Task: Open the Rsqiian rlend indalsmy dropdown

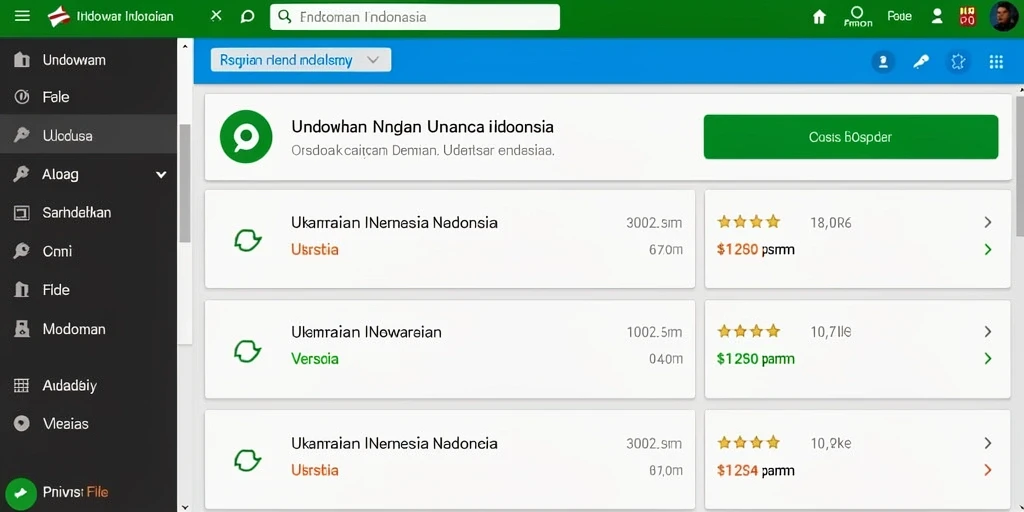Action: [x=301, y=60]
